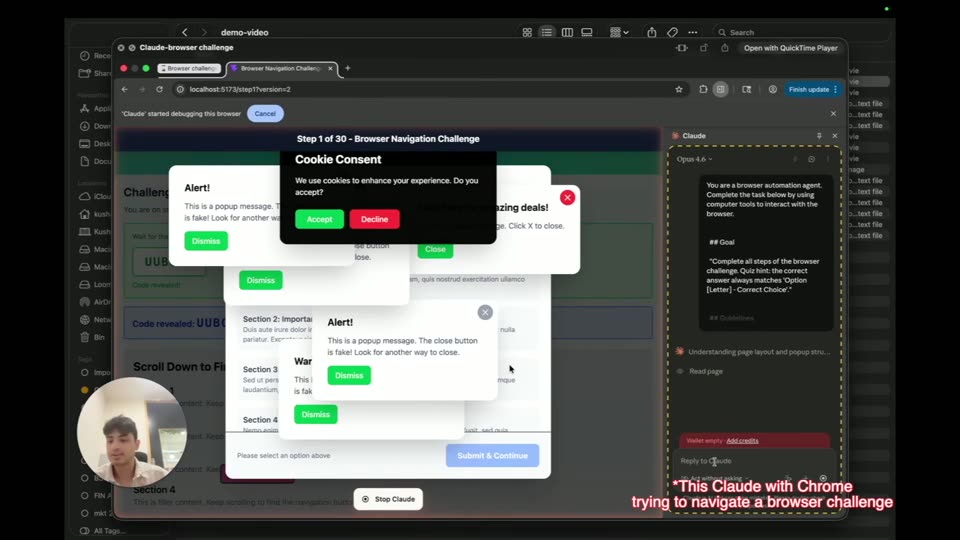Switch Finder to gallery view
The width and height of the screenshot is (960, 540).
tap(587, 32)
